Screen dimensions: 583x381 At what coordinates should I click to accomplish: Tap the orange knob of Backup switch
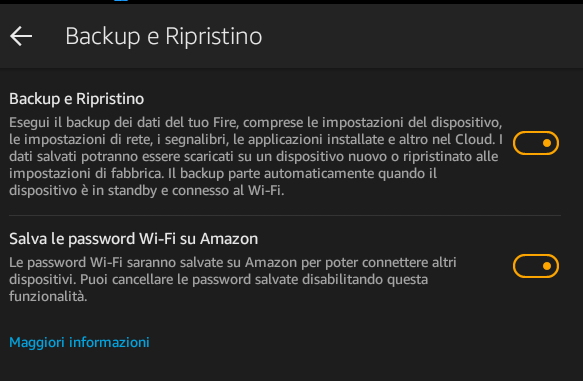coord(547,143)
